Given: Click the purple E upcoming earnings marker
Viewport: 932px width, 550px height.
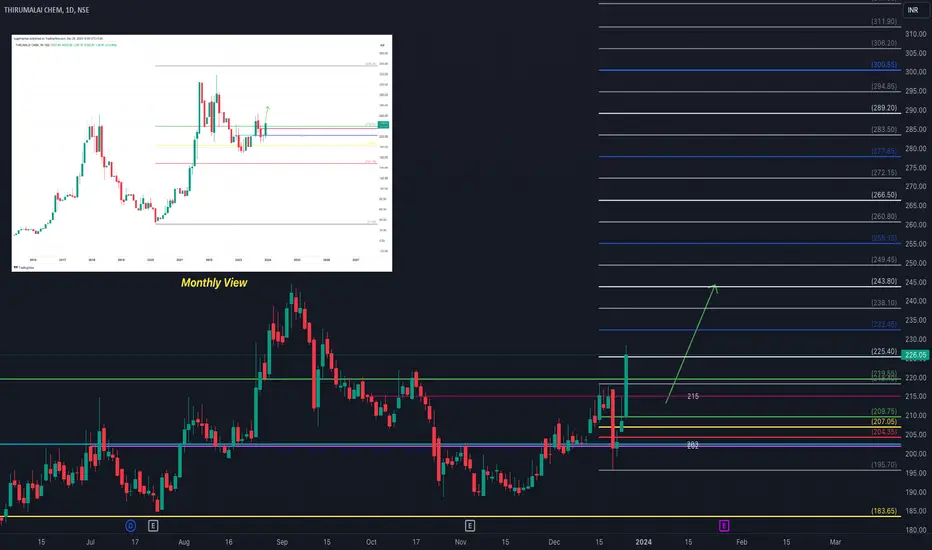Looking at the screenshot, I should [x=723, y=526].
